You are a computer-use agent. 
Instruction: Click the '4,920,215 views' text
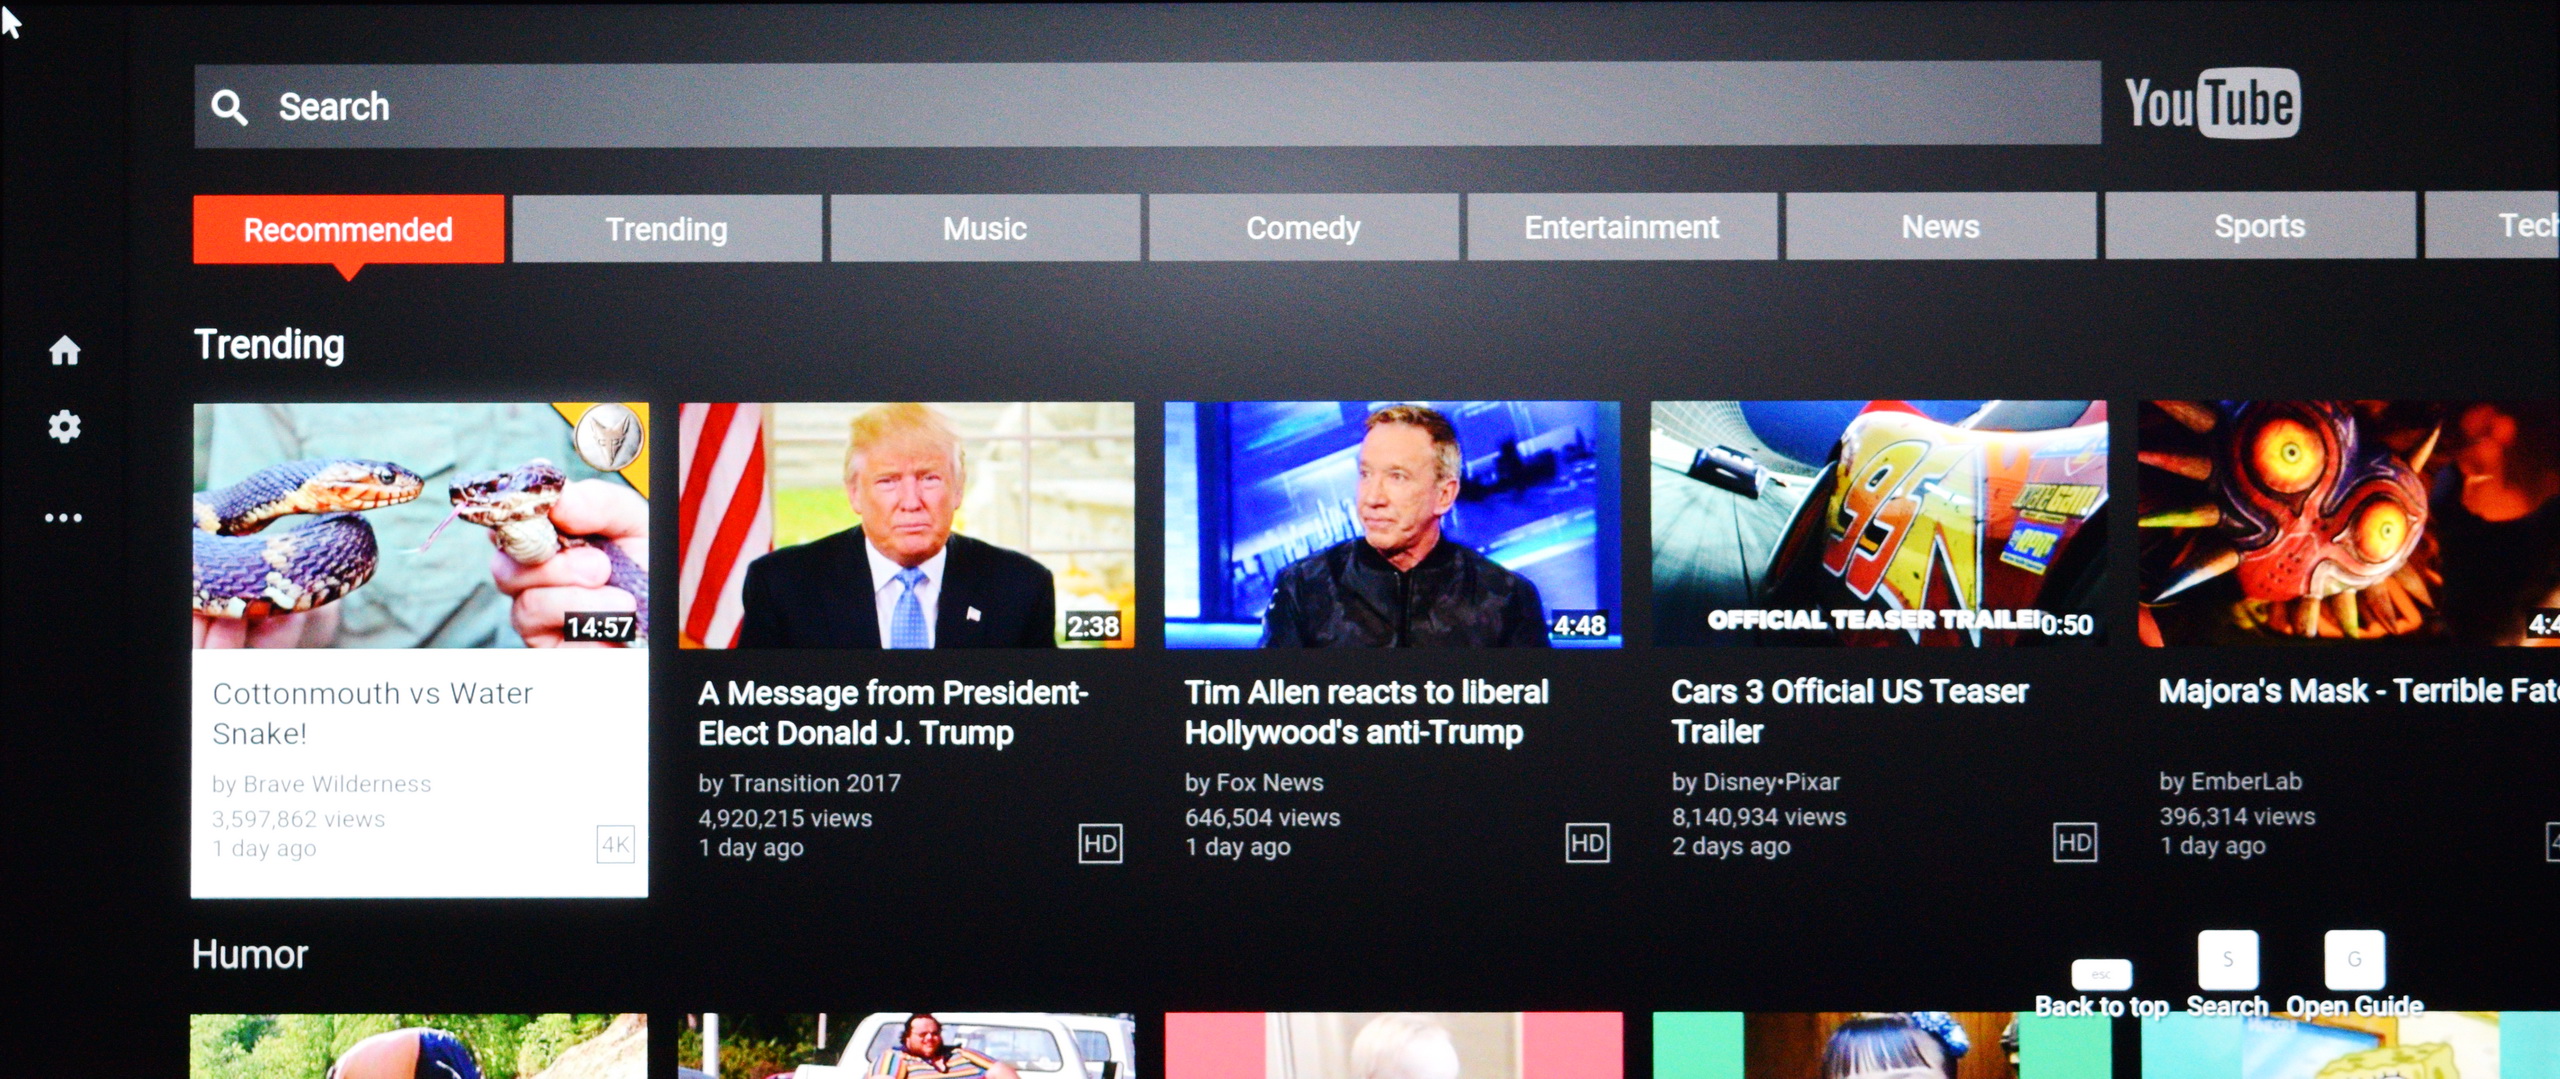click(785, 818)
